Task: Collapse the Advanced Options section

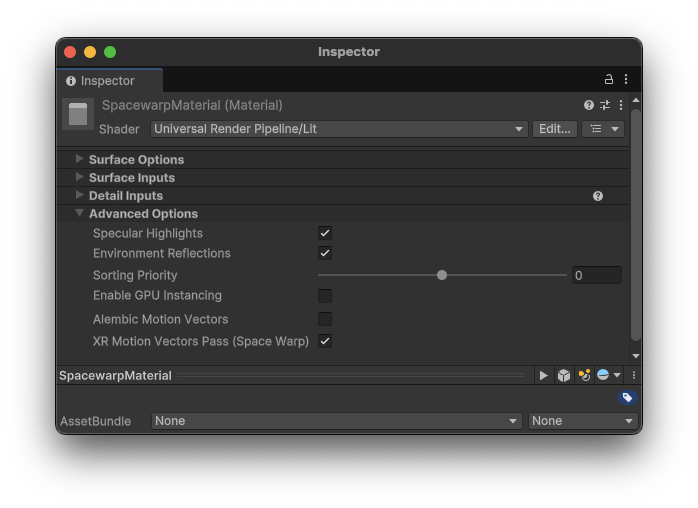Action: [x=80, y=214]
